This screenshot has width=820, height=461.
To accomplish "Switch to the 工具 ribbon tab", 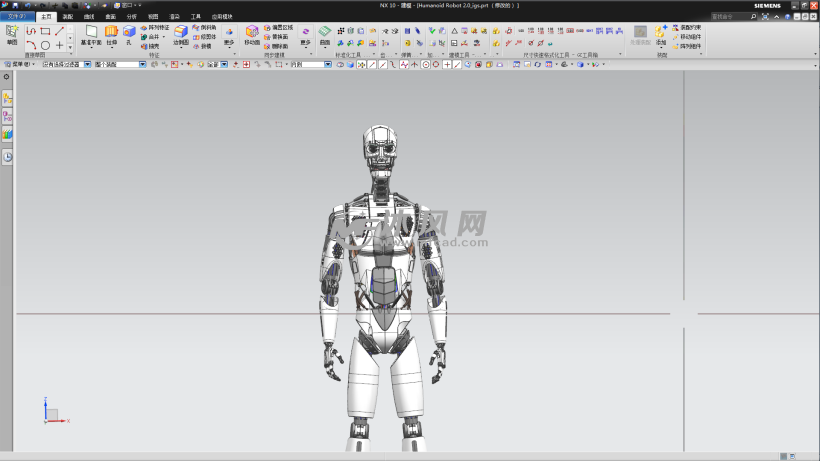I will point(196,17).
